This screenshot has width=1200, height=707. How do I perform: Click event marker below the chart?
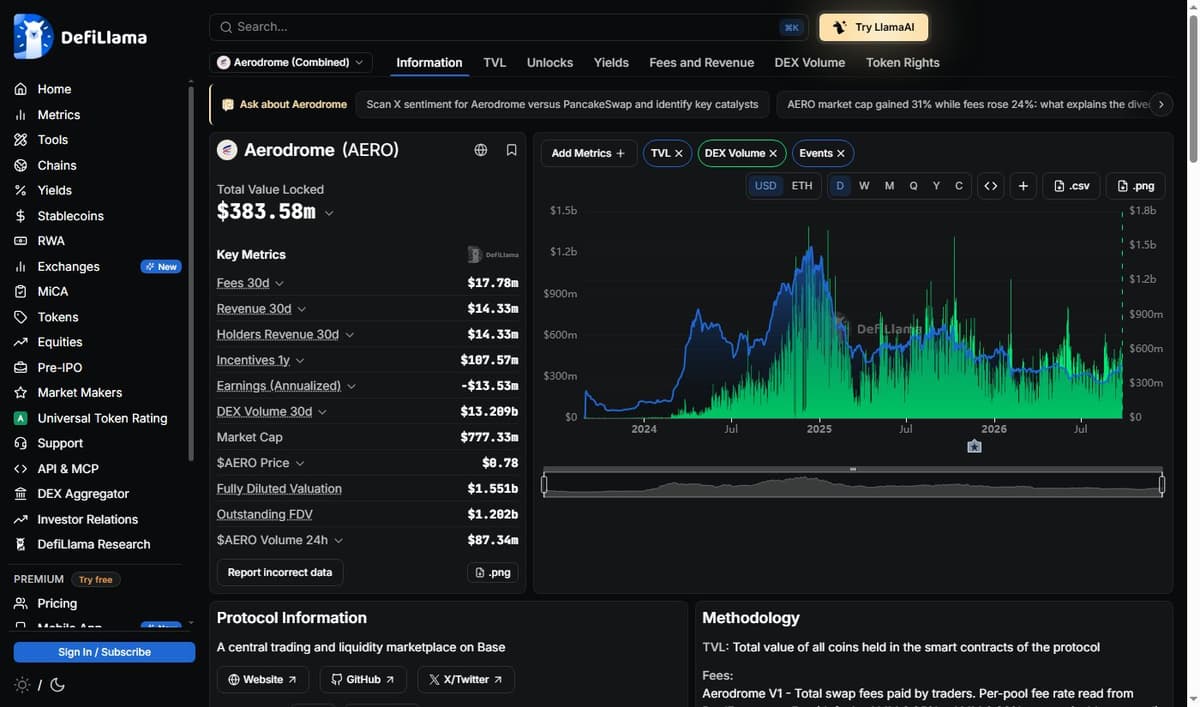pos(974,446)
